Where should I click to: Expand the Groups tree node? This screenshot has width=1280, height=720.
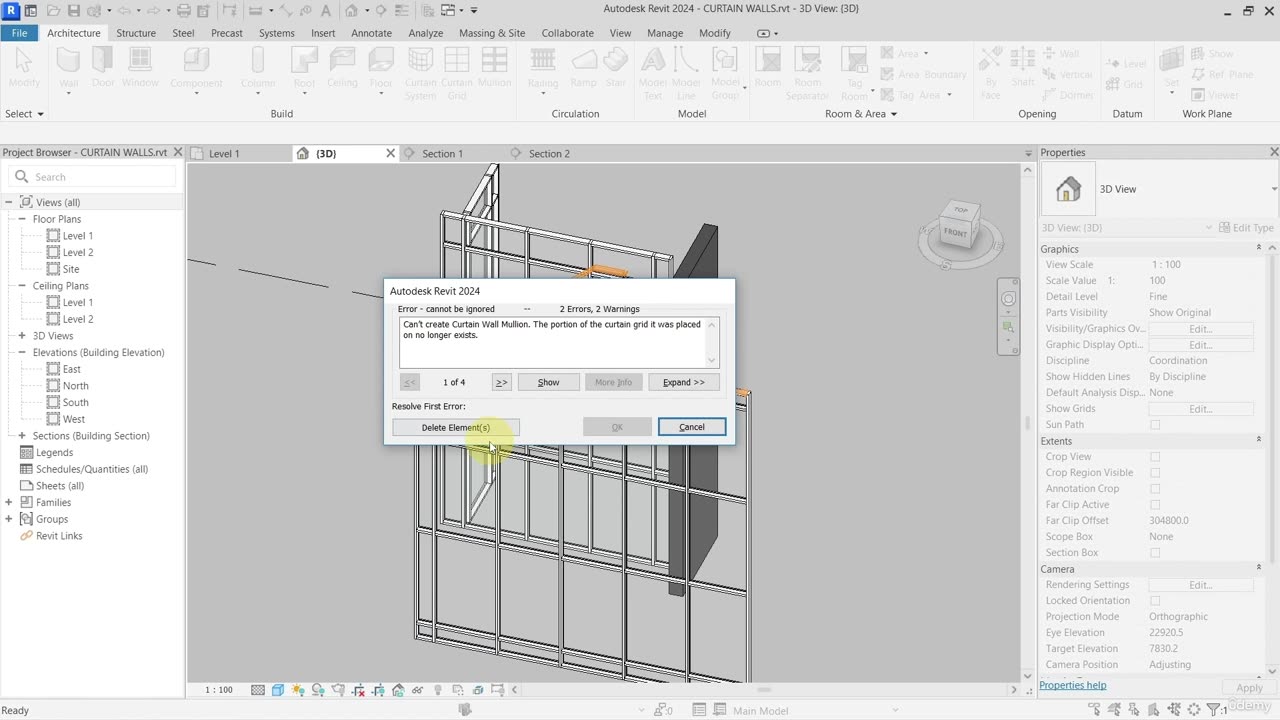[9, 519]
